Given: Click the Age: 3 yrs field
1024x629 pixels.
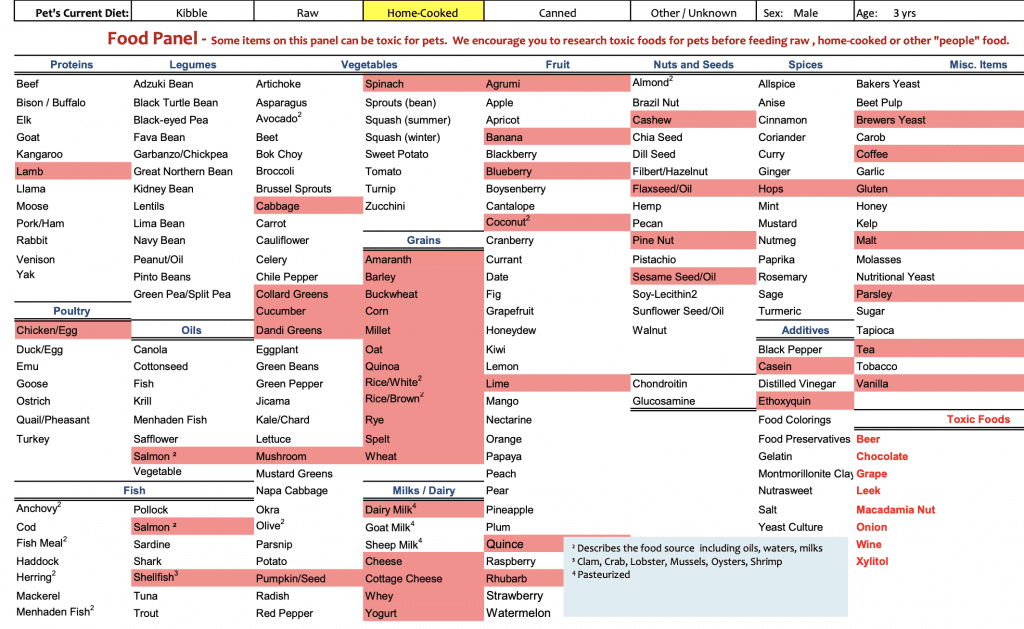Looking at the screenshot, I should coord(938,11).
